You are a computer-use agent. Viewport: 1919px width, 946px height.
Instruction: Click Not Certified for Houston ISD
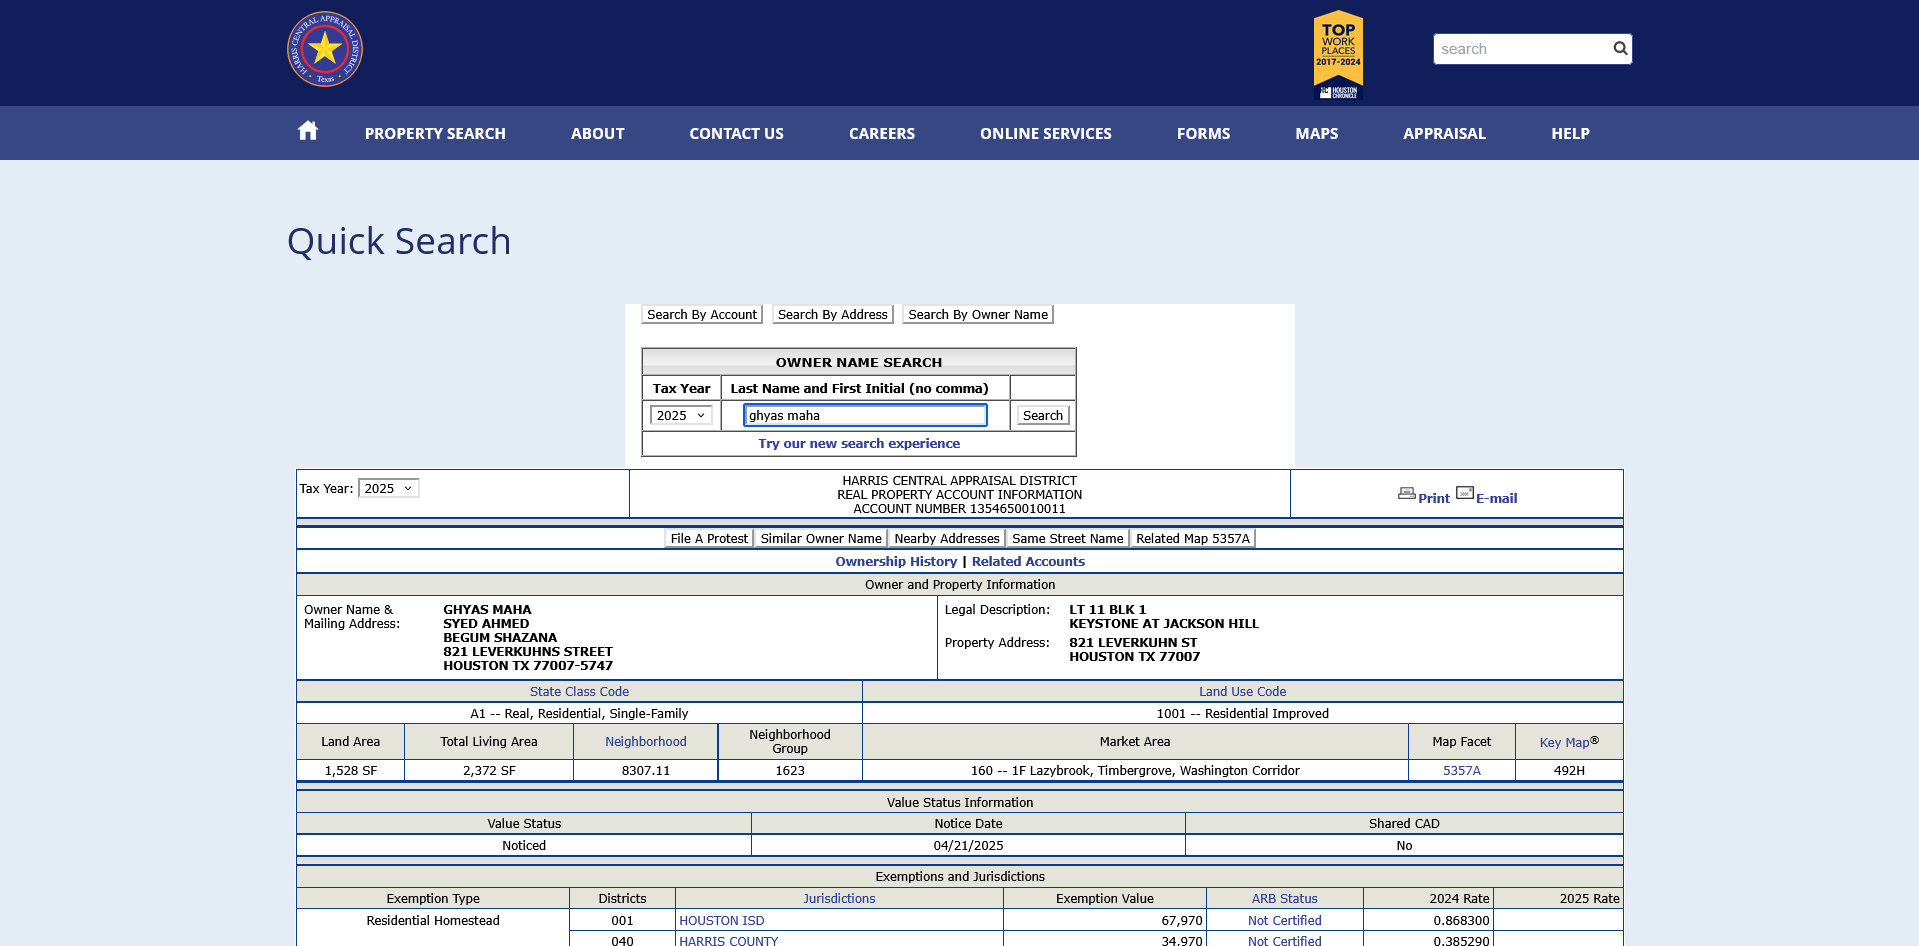click(1285, 921)
